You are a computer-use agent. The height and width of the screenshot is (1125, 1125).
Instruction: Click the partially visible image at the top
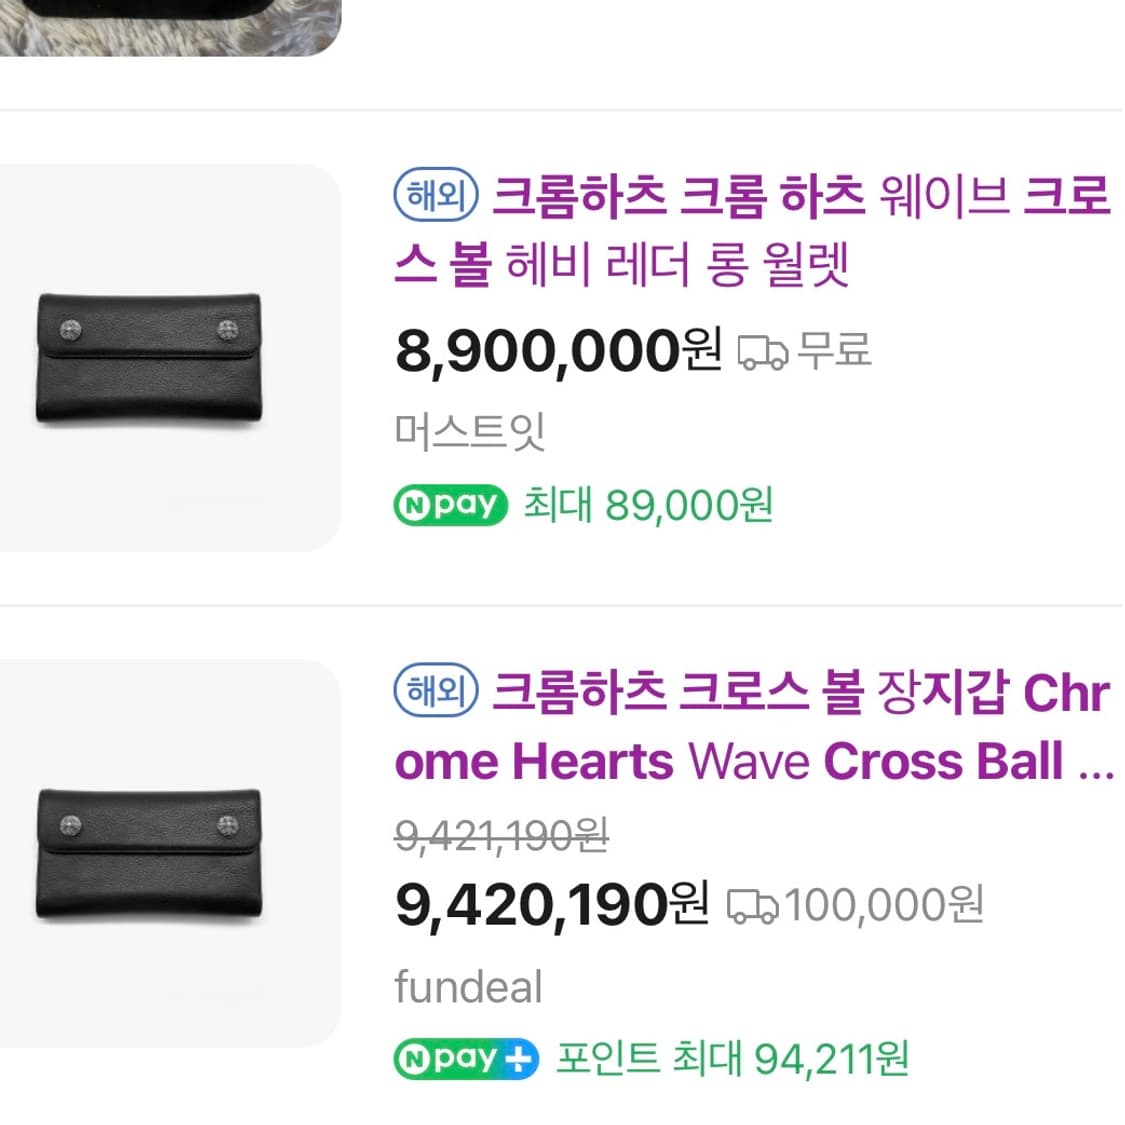click(x=165, y=25)
